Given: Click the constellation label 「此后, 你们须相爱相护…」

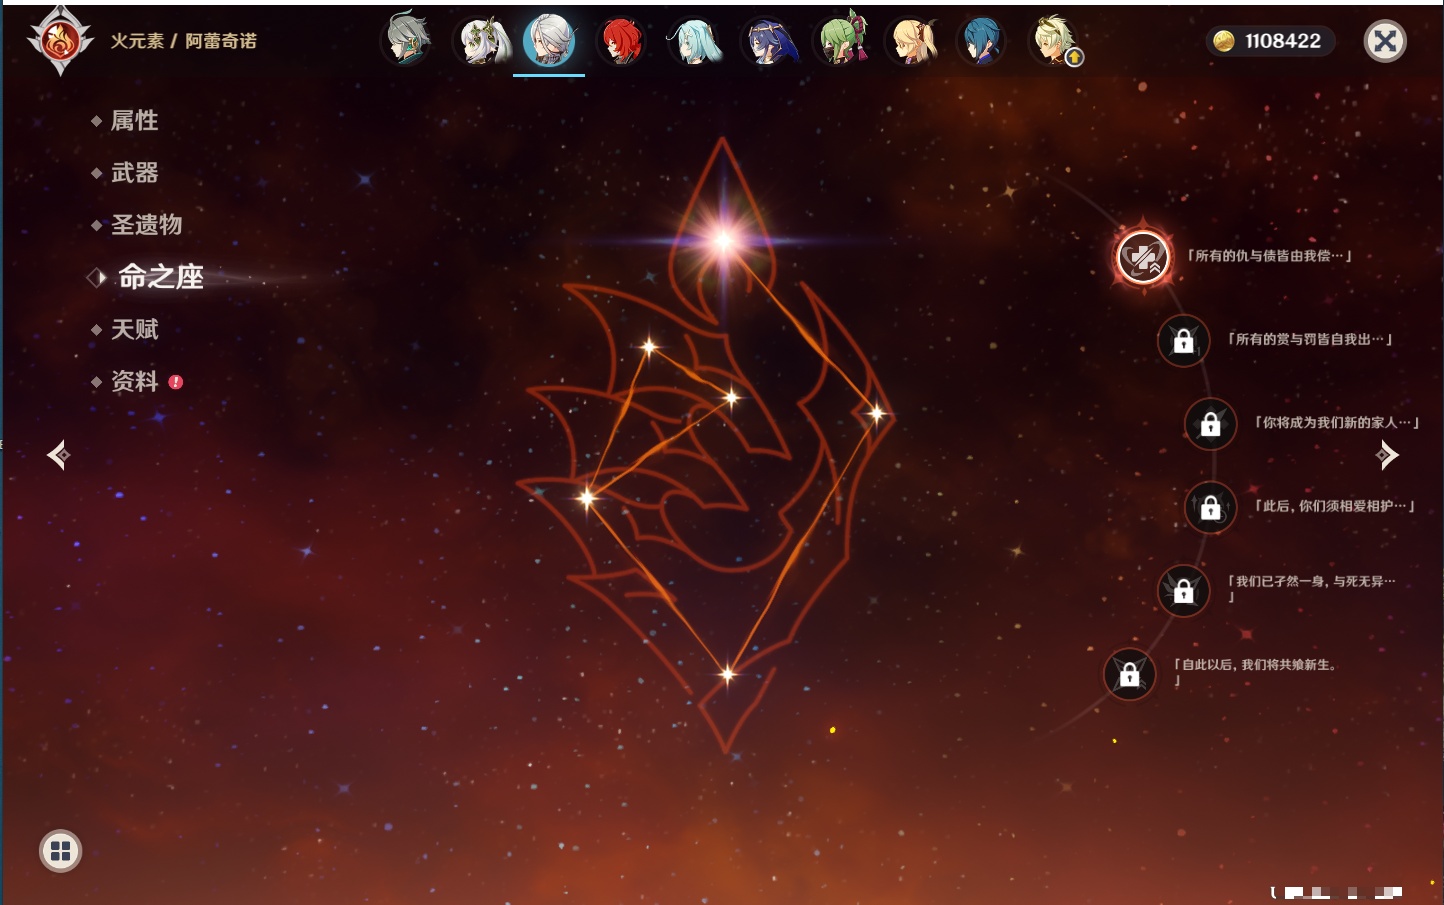Looking at the screenshot, I should click(1334, 506).
